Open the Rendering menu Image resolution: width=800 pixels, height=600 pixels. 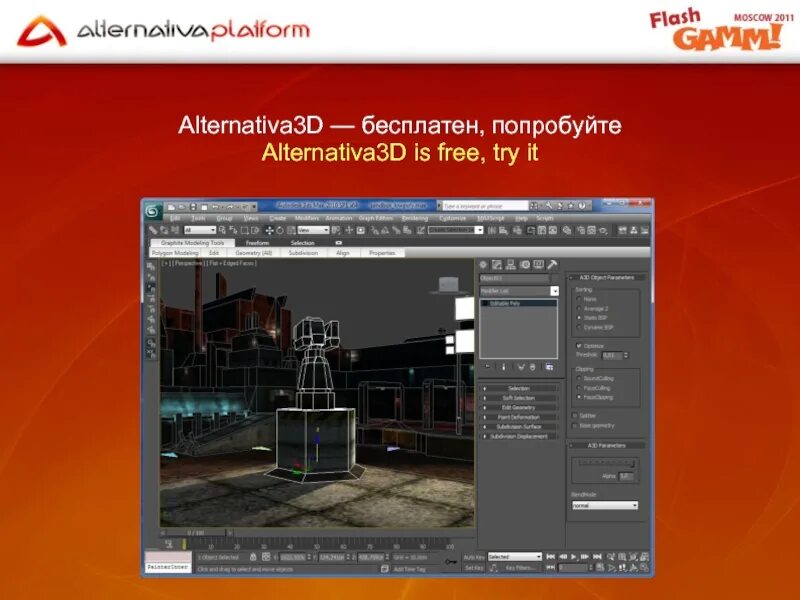coord(415,218)
